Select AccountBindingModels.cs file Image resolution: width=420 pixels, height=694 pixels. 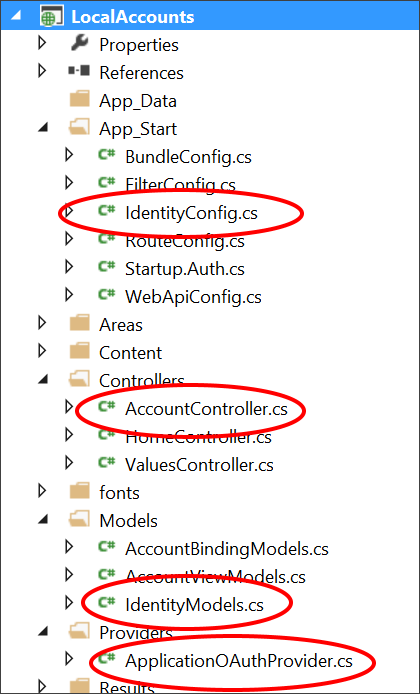[227, 549]
